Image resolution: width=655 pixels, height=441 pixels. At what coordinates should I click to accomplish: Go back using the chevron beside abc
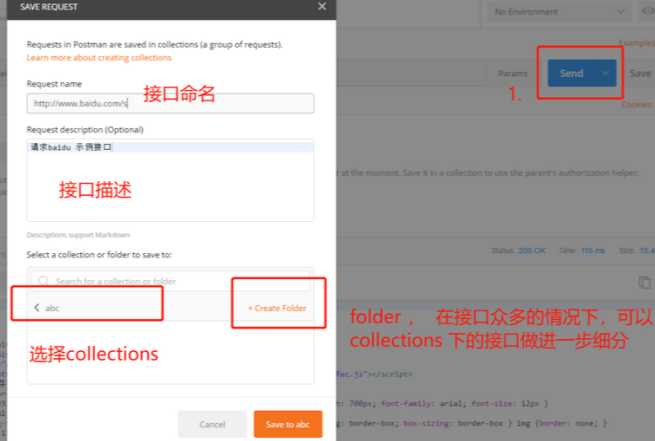[x=37, y=308]
